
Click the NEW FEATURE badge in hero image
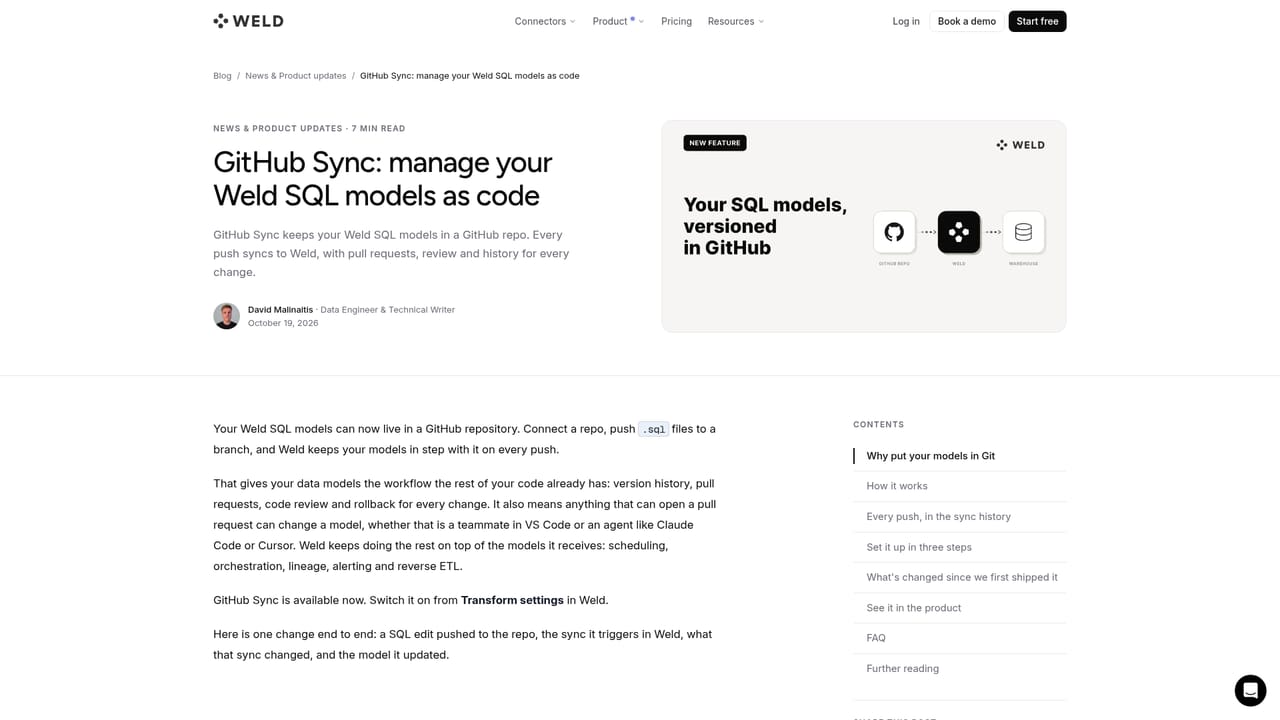point(715,143)
